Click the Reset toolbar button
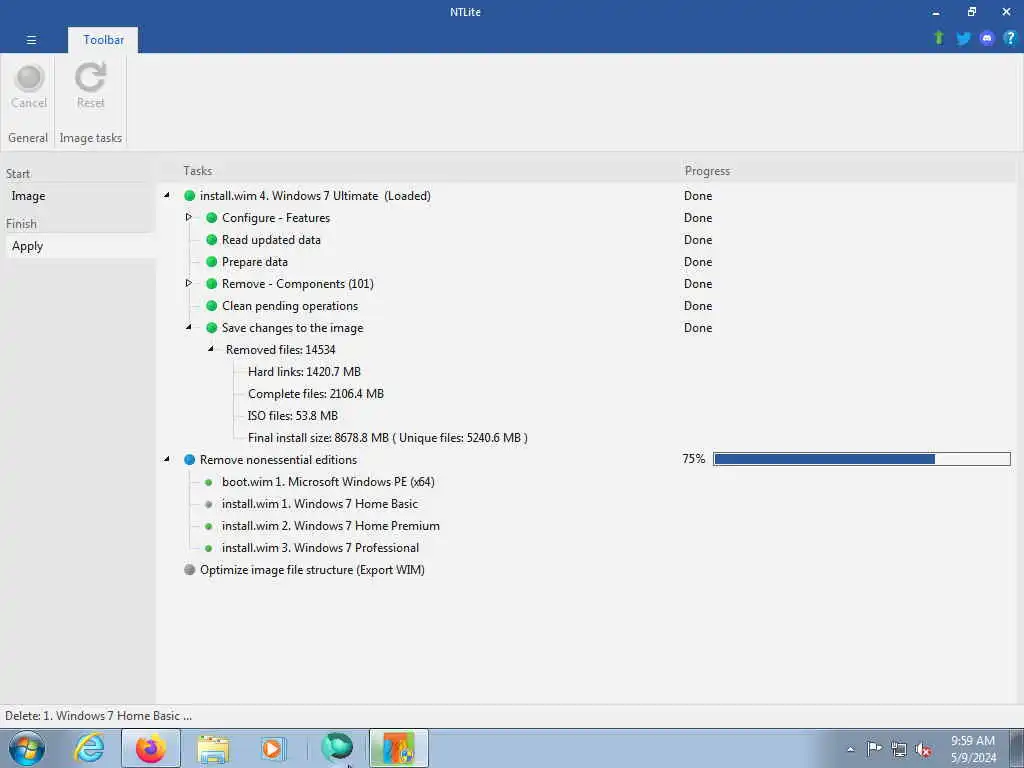Image resolution: width=1024 pixels, height=768 pixels. 90,86
